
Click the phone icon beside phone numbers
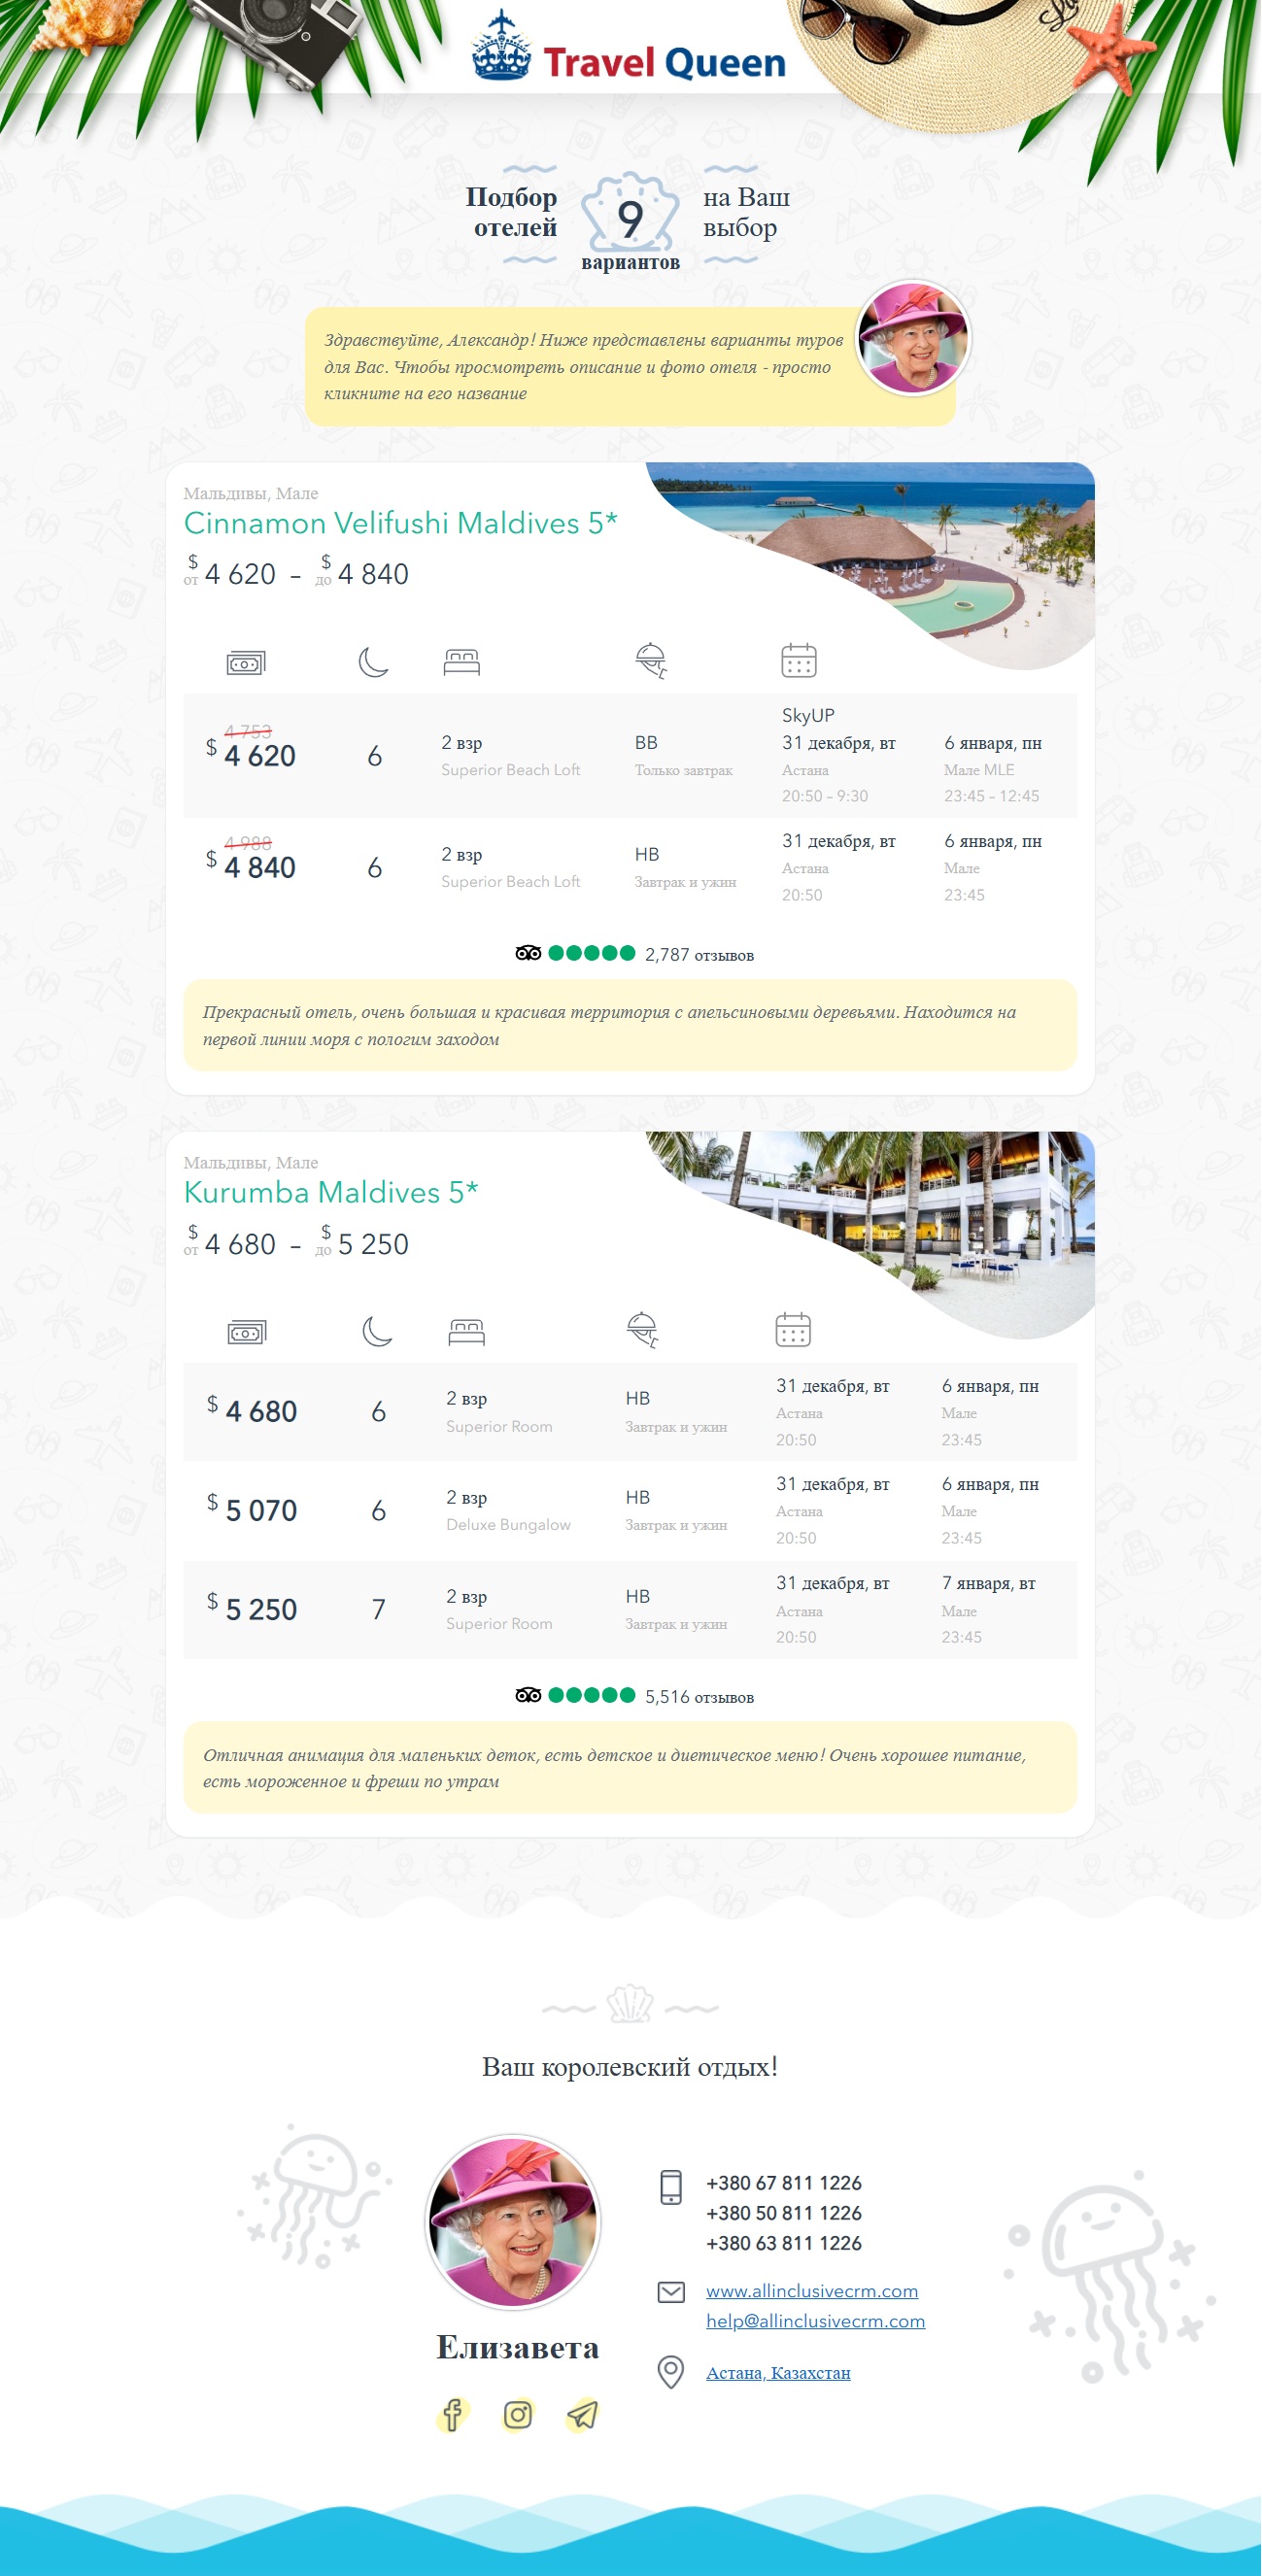pyautogui.click(x=671, y=2187)
